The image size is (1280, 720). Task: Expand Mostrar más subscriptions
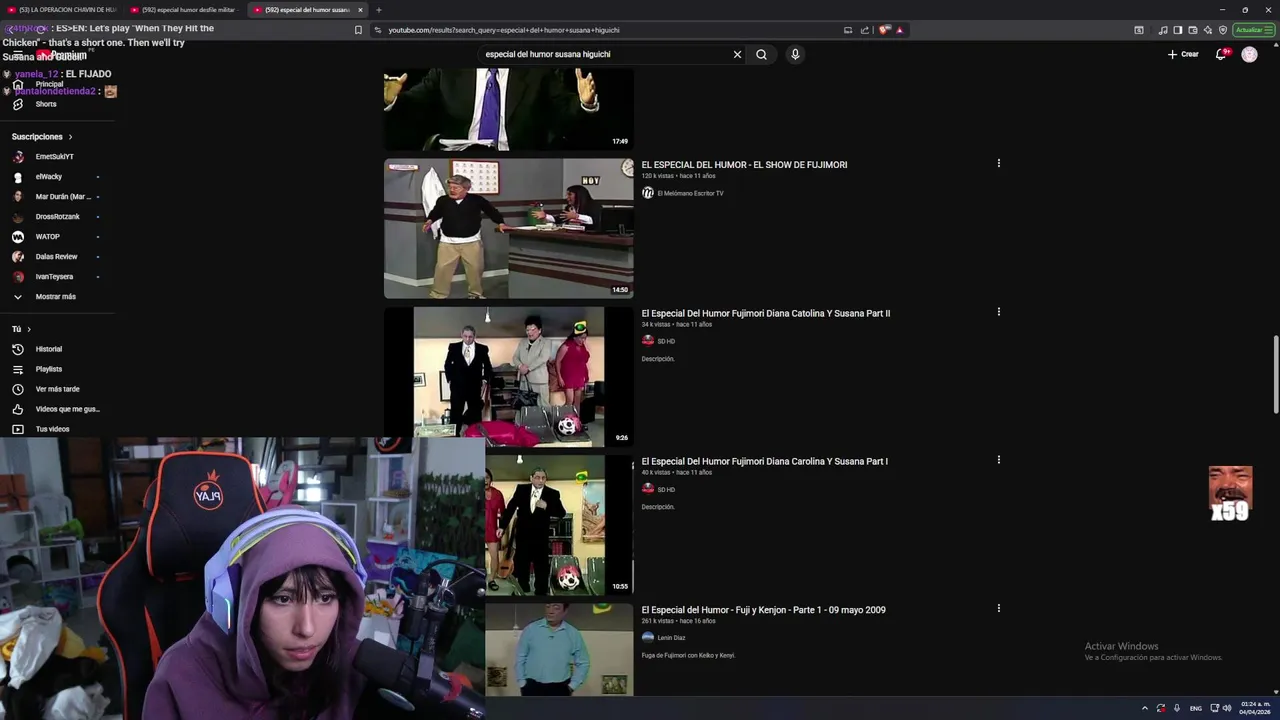(55, 297)
